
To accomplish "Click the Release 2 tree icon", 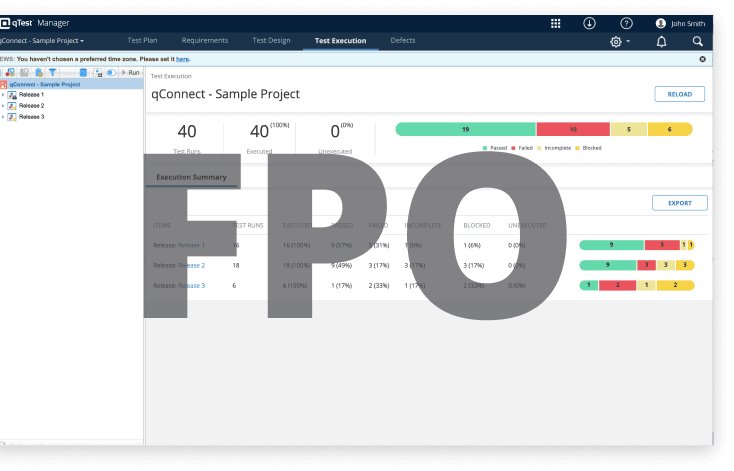I will (x=12, y=106).
